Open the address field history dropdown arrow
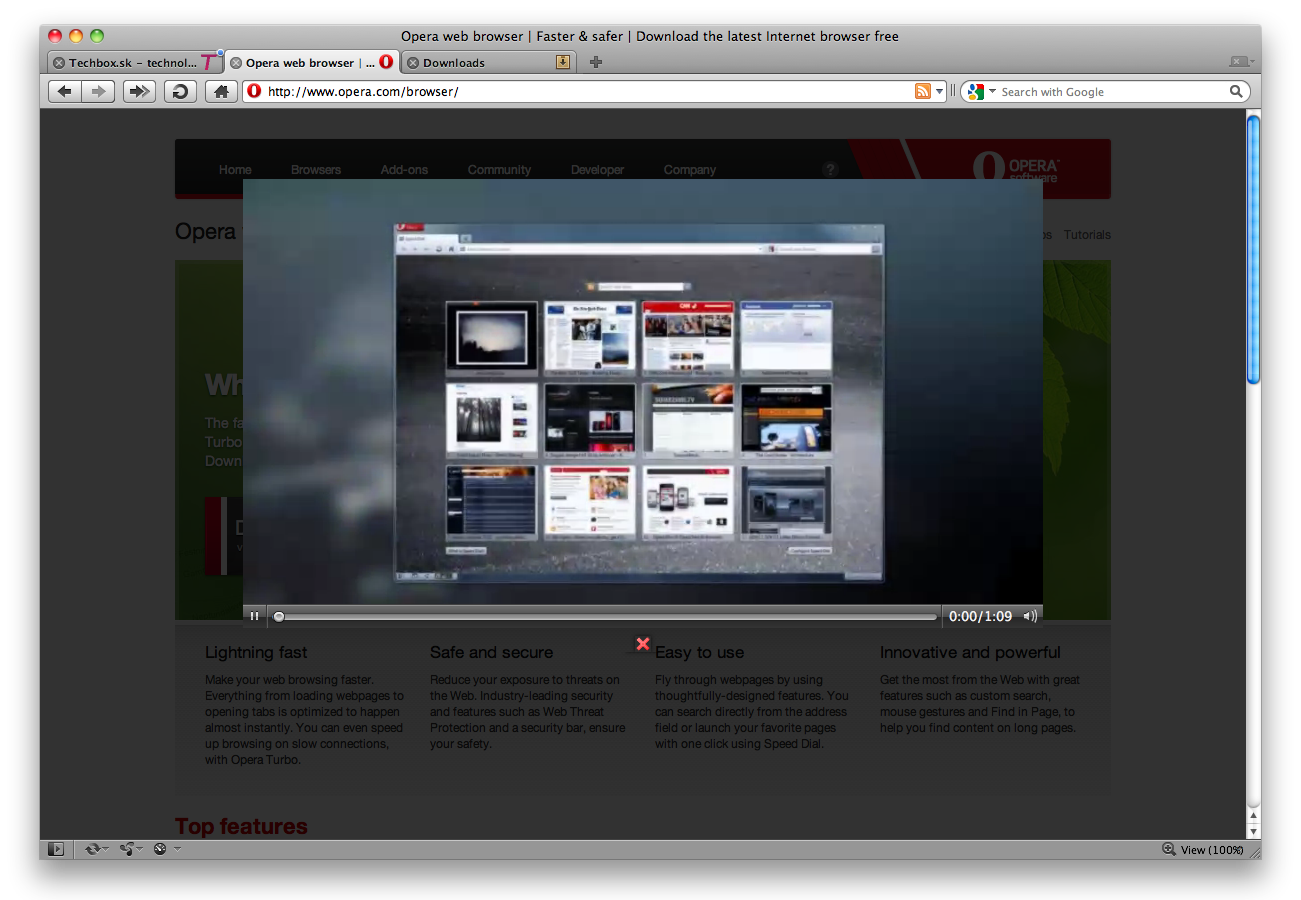Screen dimensions: 1301x900 (939, 92)
